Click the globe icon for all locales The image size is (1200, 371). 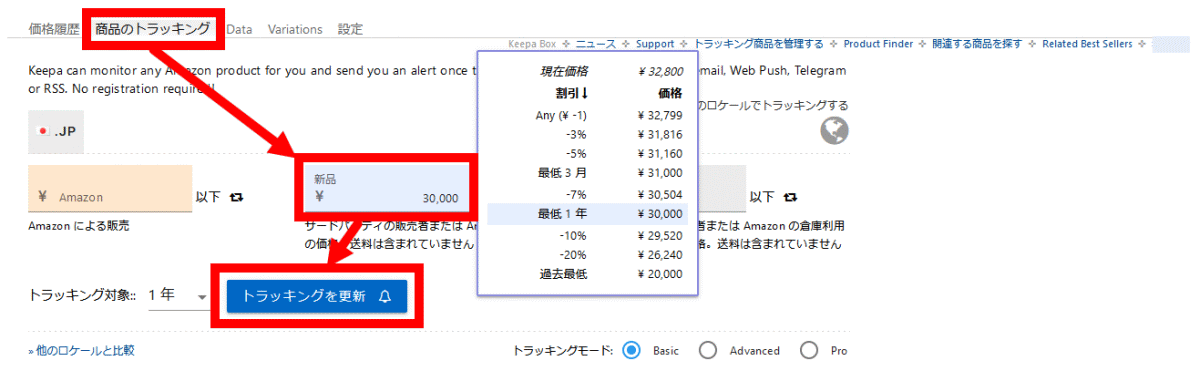834,131
